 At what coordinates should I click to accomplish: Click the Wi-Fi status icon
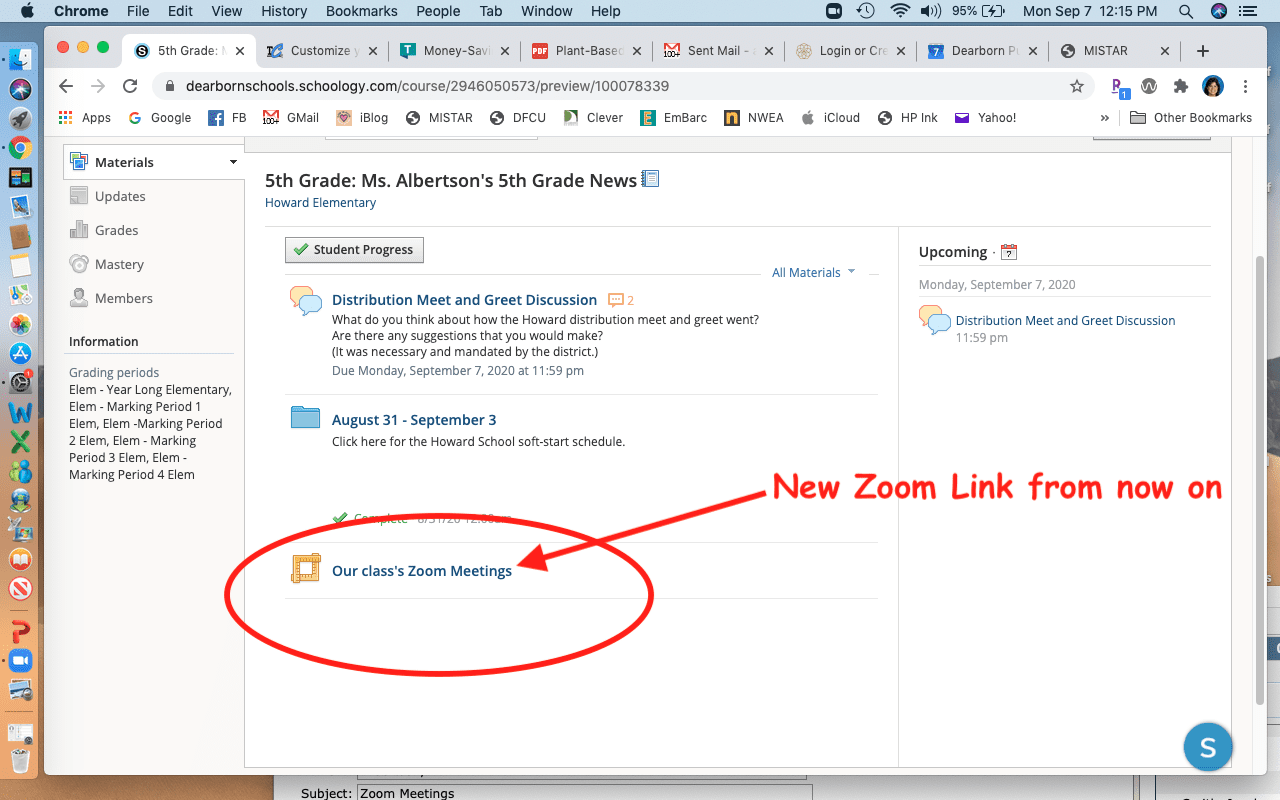[900, 11]
